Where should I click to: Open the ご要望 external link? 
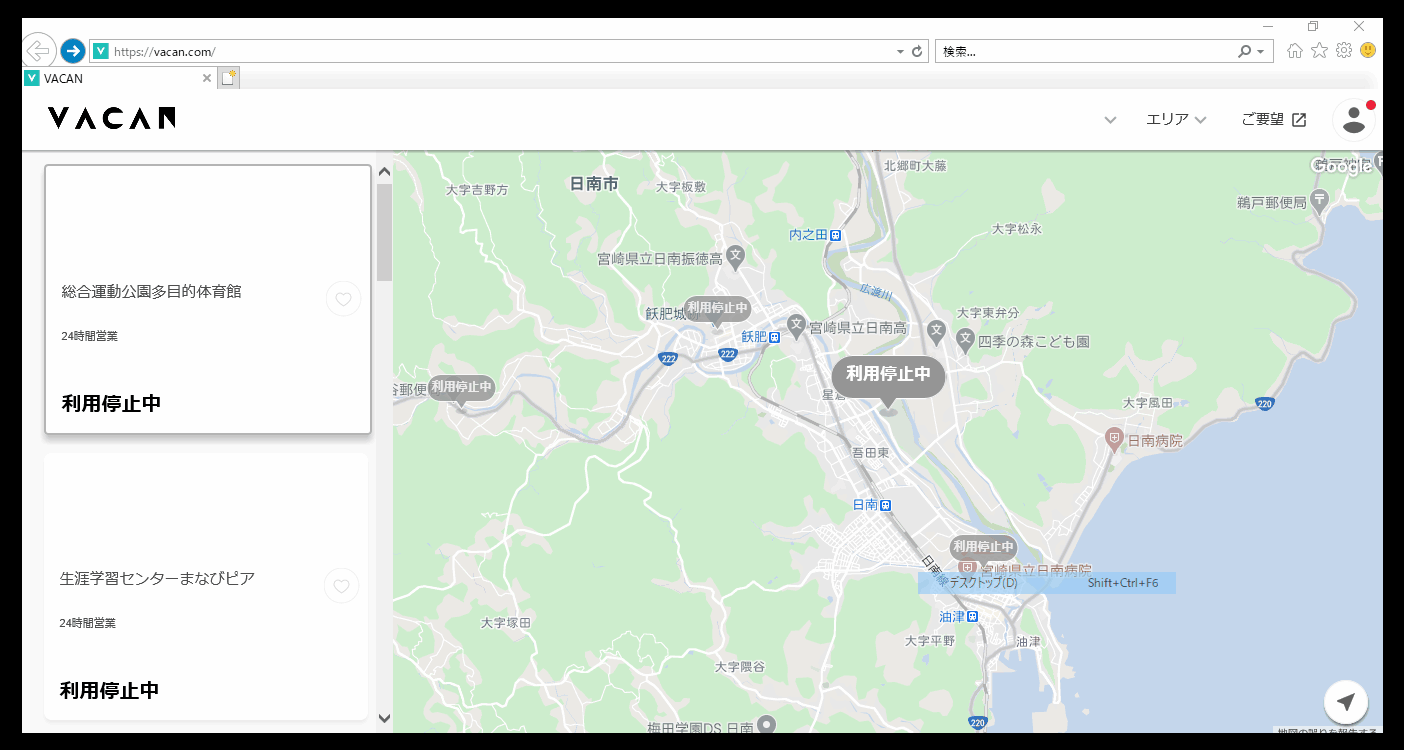click(1274, 120)
